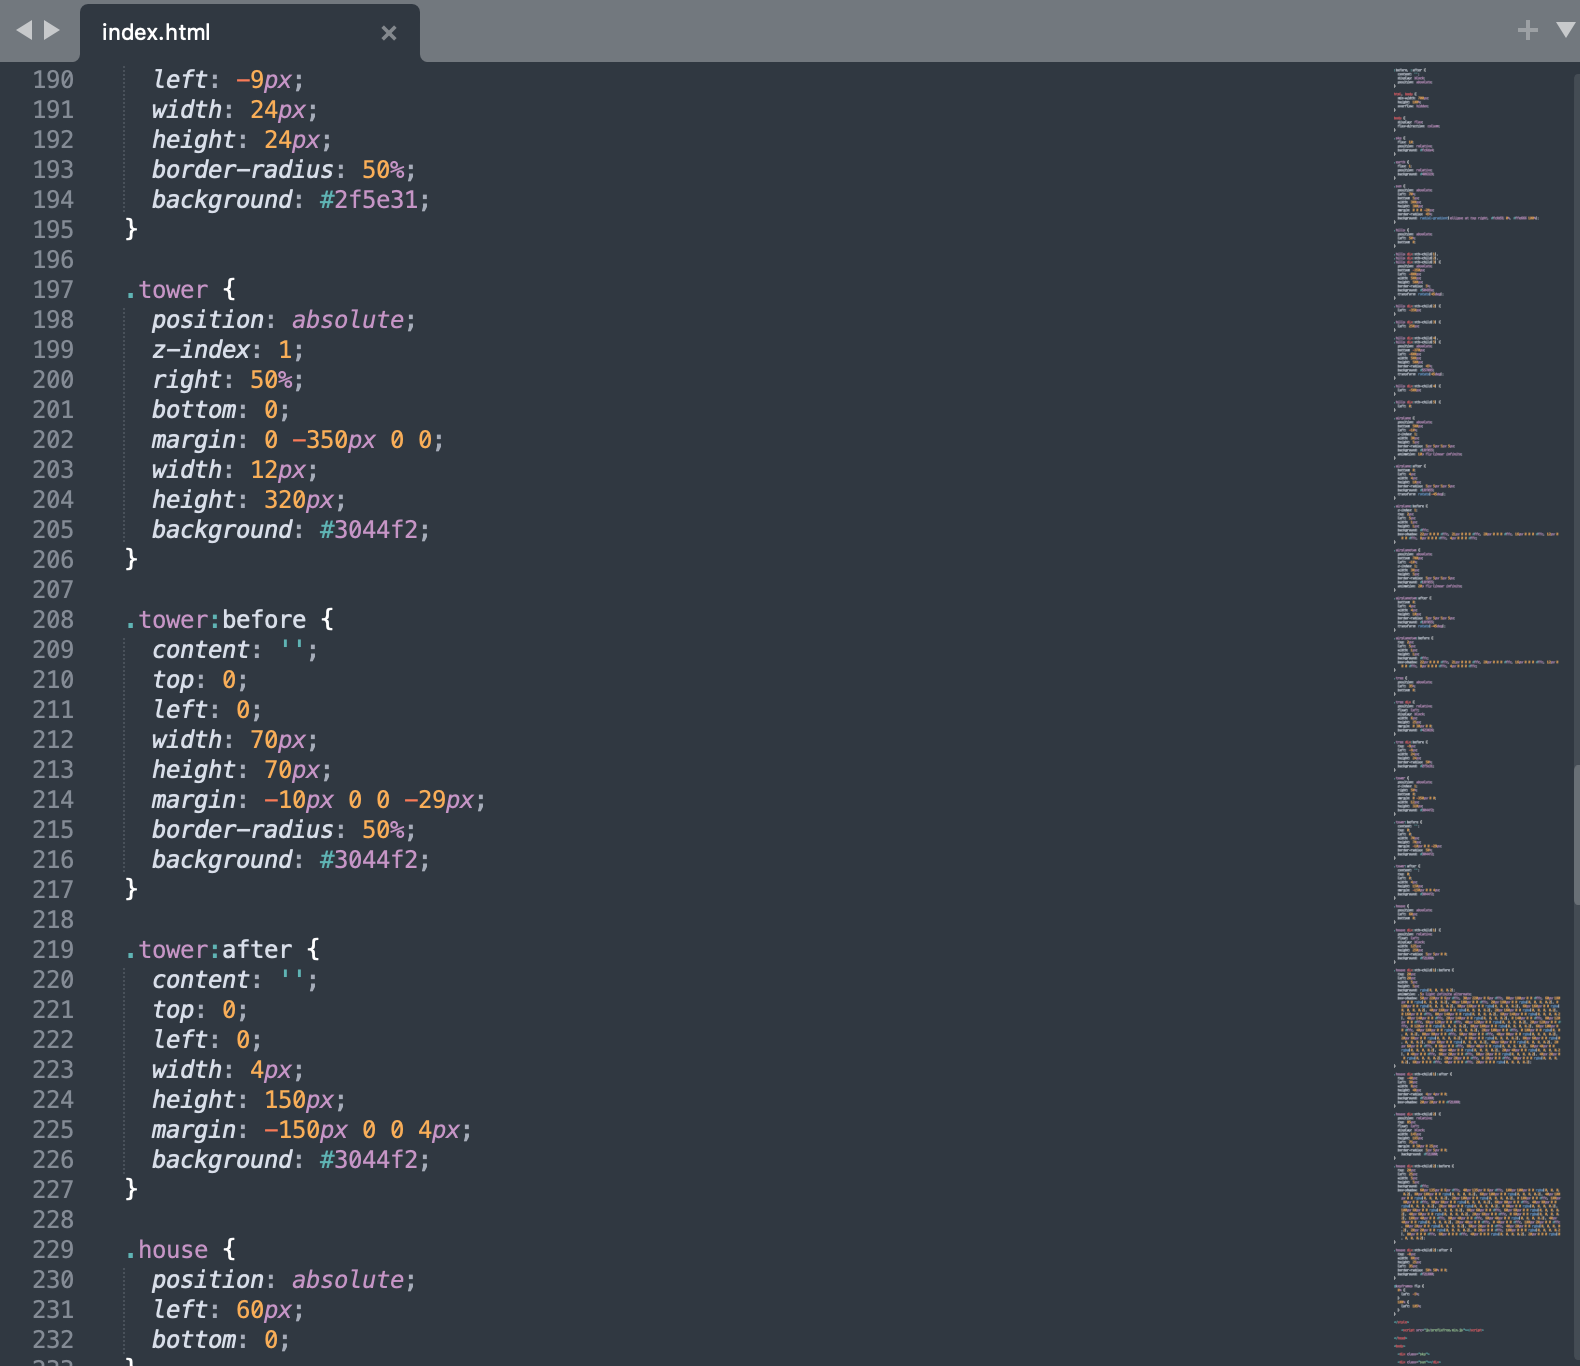Click 'absolute' value on line 230
Viewport: 1580px width, 1366px height.
[348, 1280]
